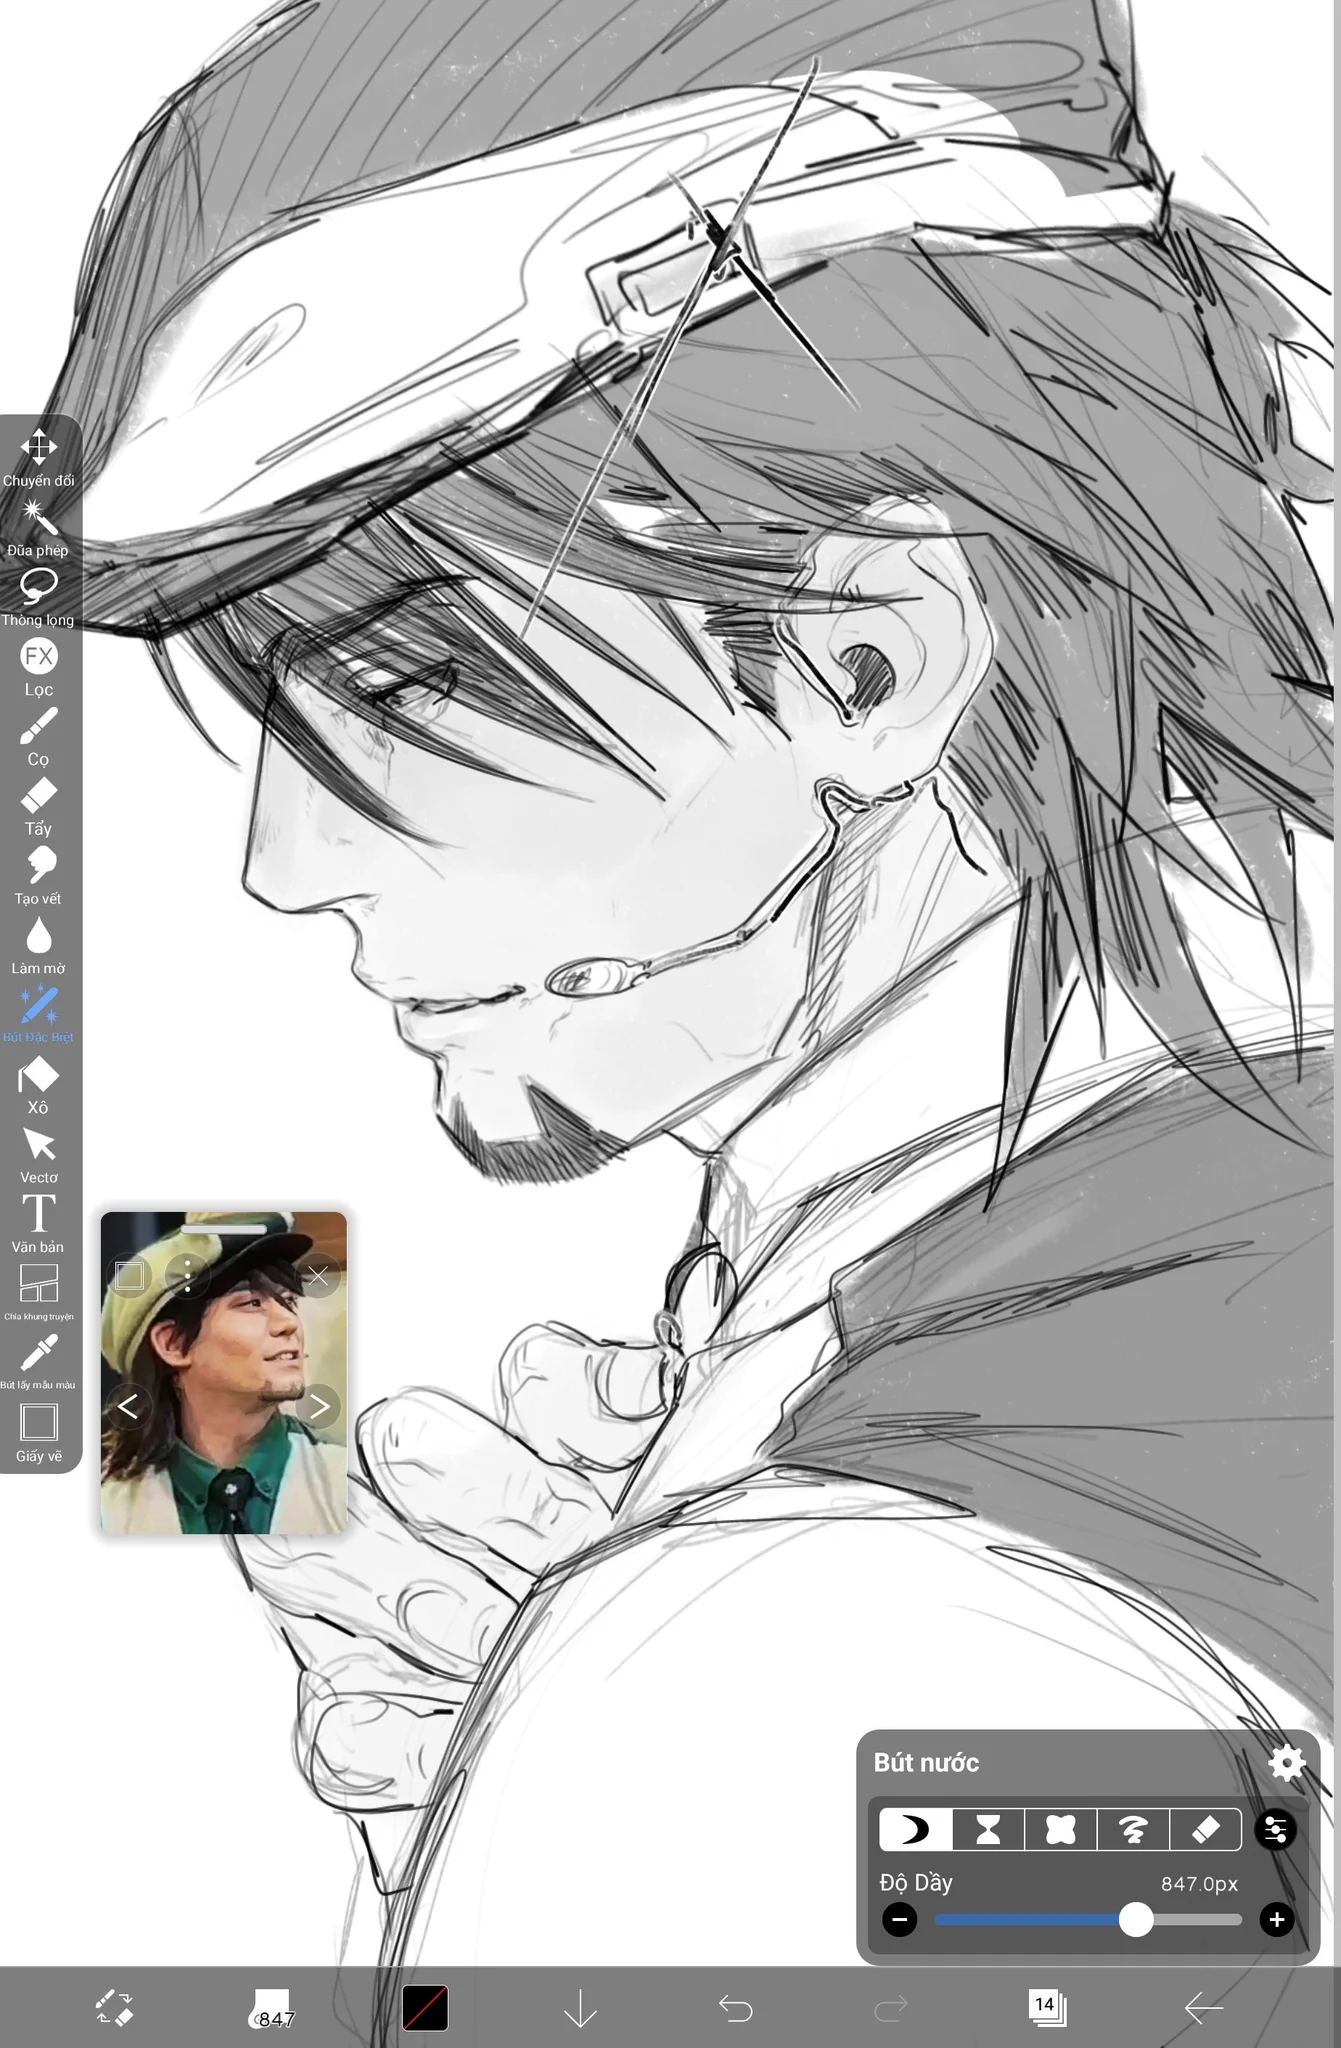Open the black color swatch
The image size is (1341, 2048).
tap(425, 2008)
